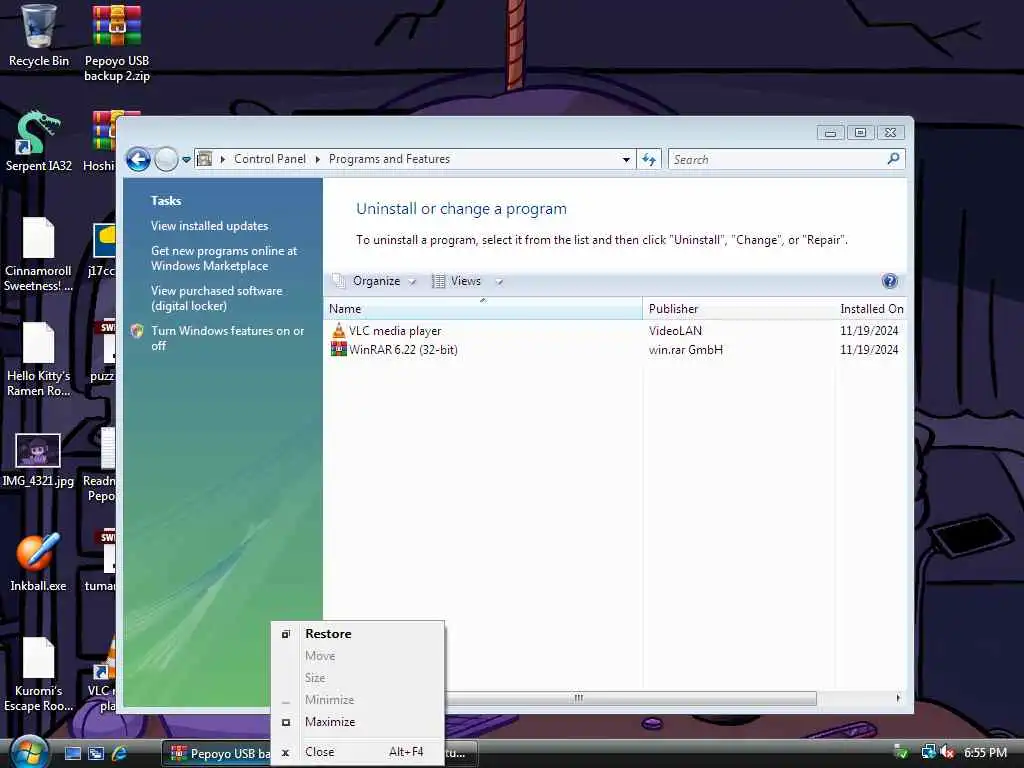This screenshot has width=1024, height=768.
Task: Click the Refresh button
Action: (649, 159)
